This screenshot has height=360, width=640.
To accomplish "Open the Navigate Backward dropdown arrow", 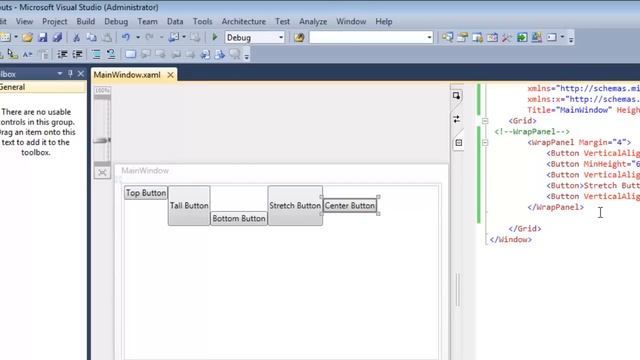I will [184, 38].
